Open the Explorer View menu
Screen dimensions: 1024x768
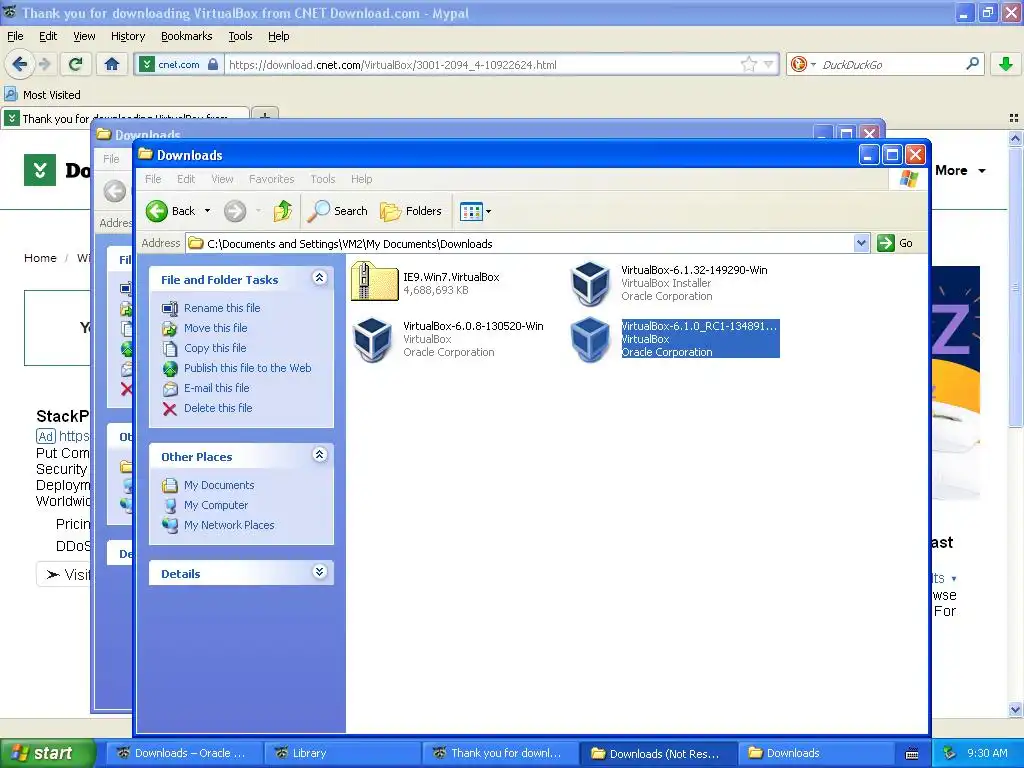[x=222, y=179]
